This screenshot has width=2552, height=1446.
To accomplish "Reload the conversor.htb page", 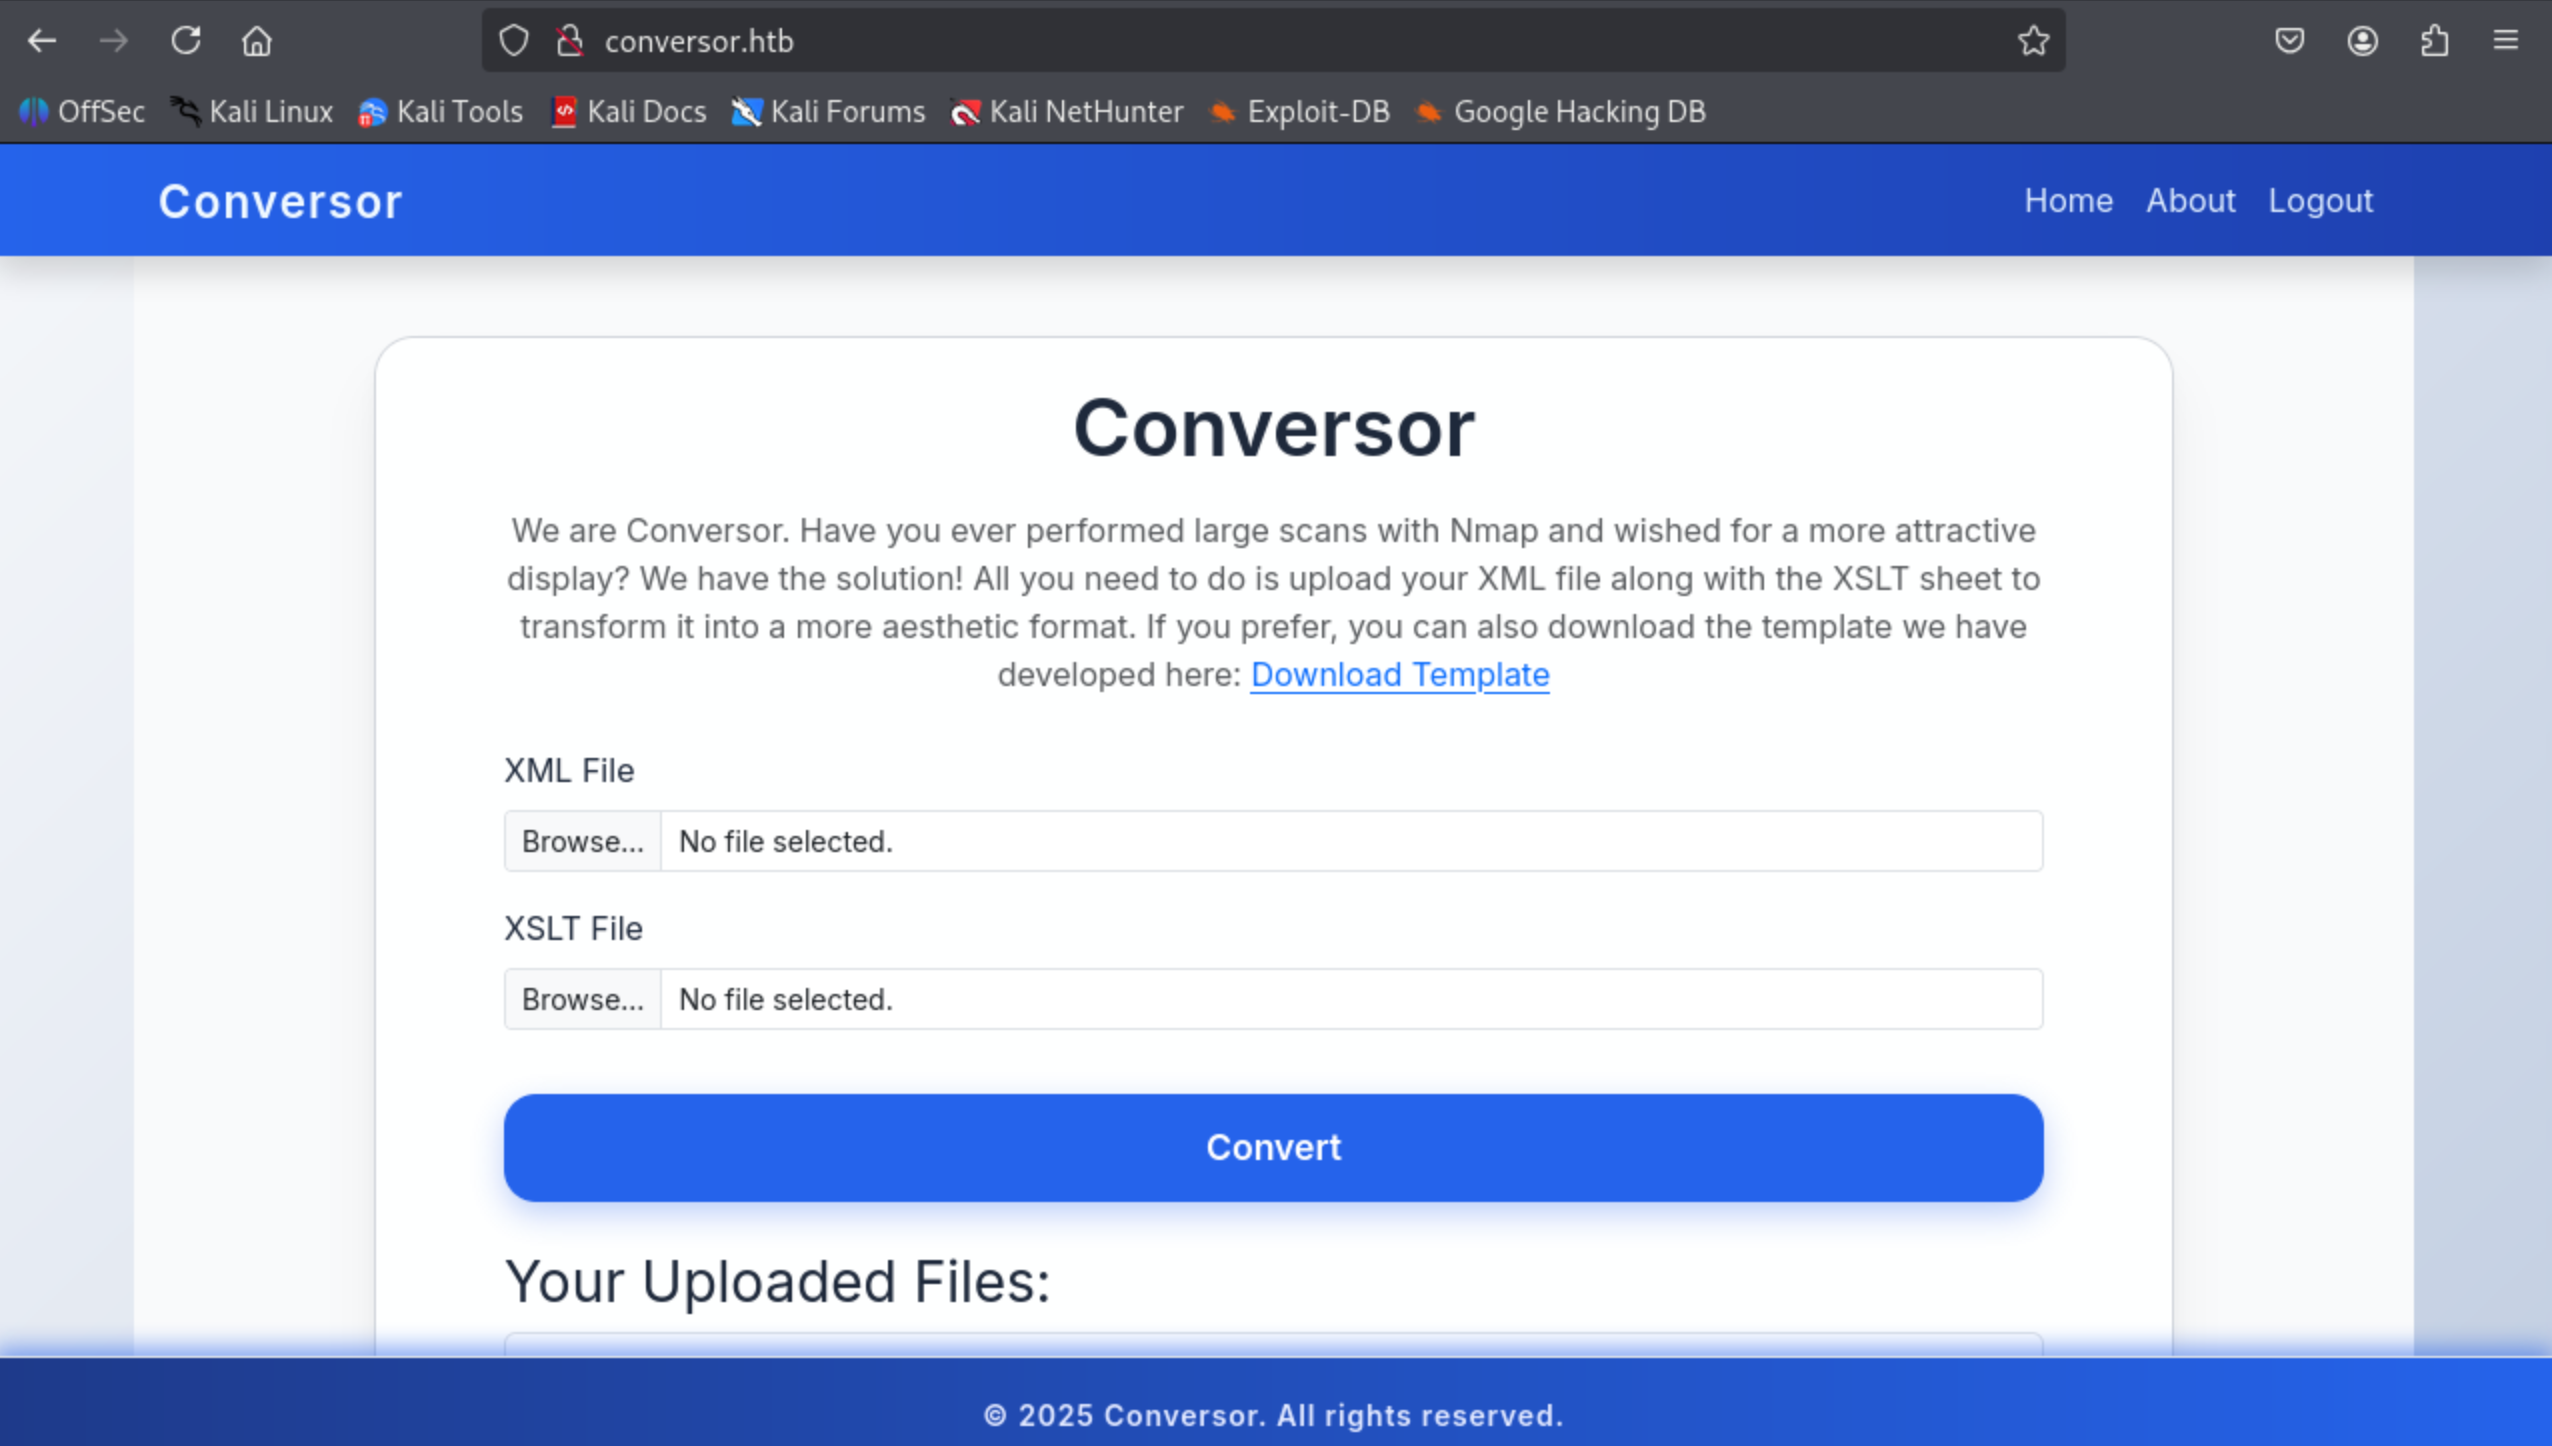I will point(186,40).
